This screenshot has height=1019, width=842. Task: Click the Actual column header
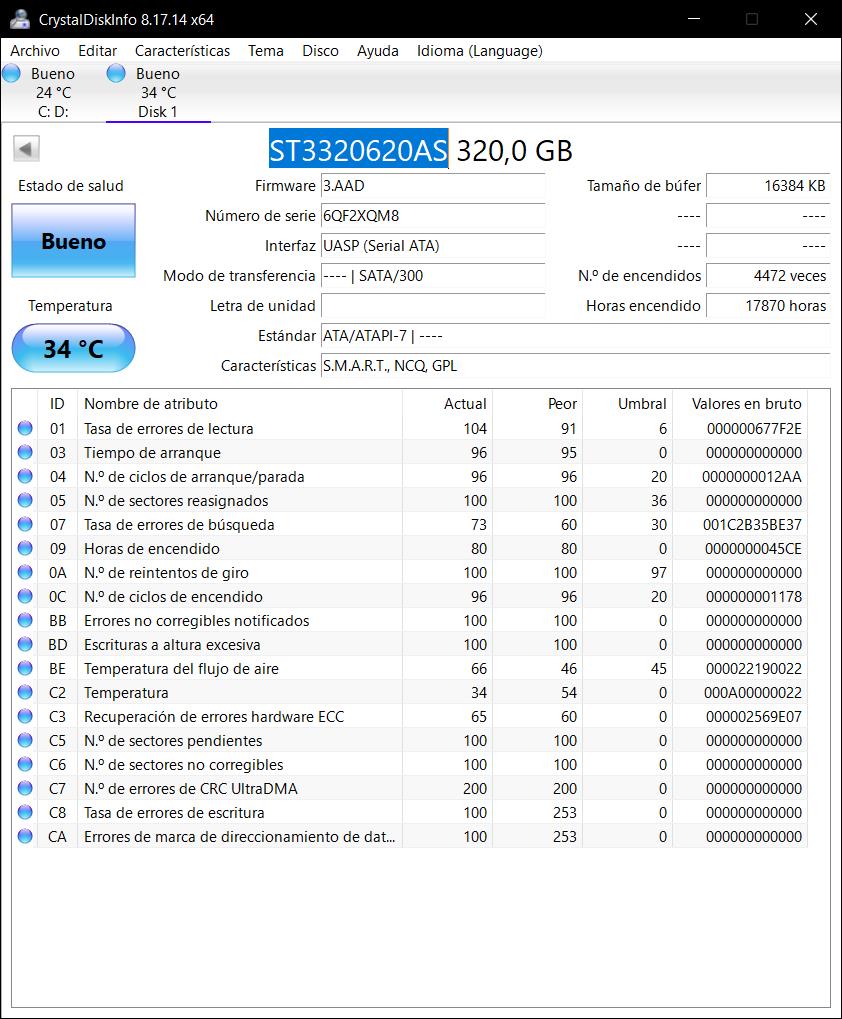(x=448, y=404)
